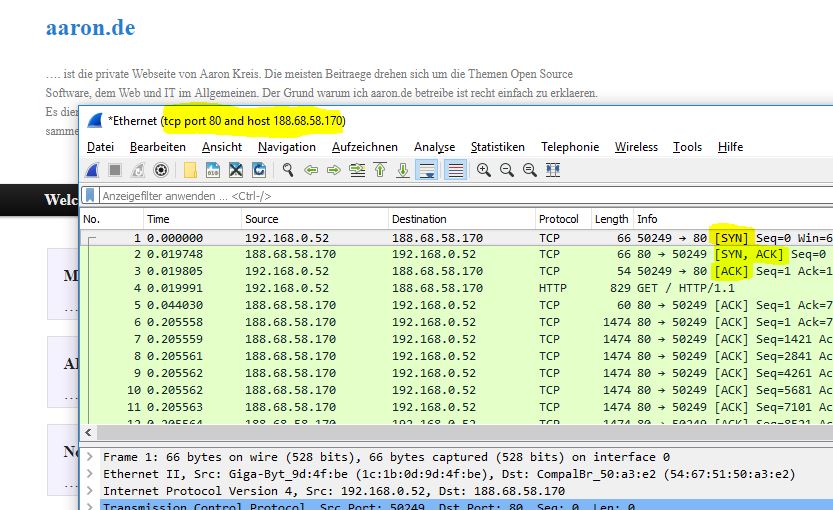This screenshot has width=833, height=510.
Task: Click the Find packet magnifier icon
Action: pos(289,170)
